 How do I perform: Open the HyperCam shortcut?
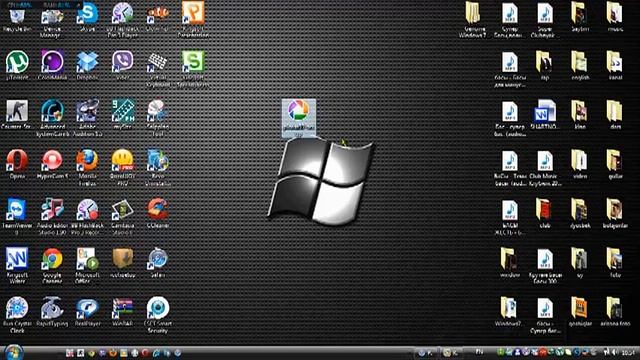click(52, 164)
